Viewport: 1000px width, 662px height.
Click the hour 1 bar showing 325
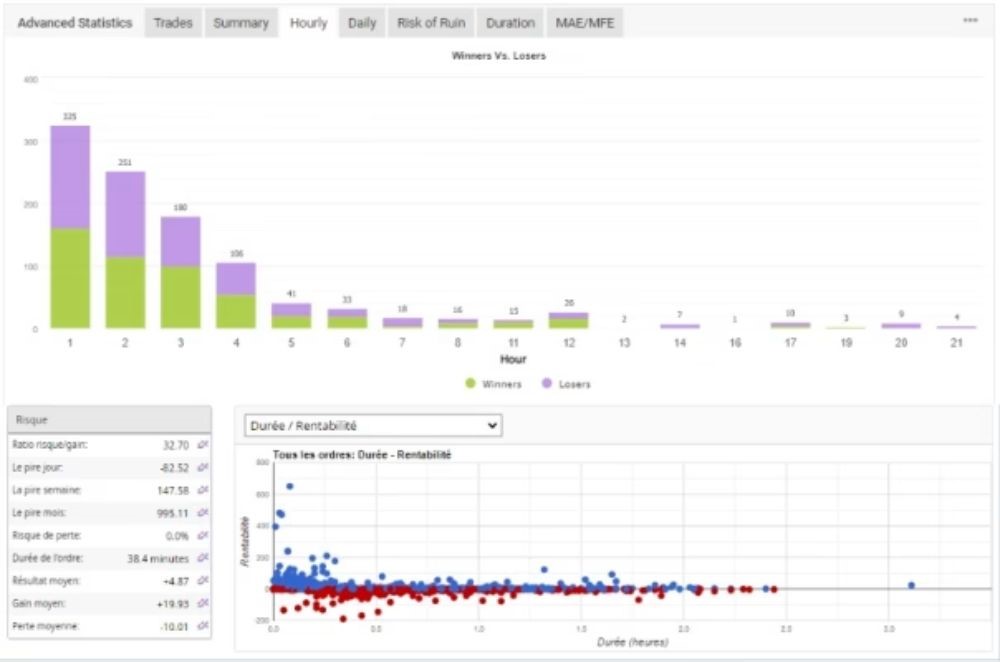click(70, 228)
